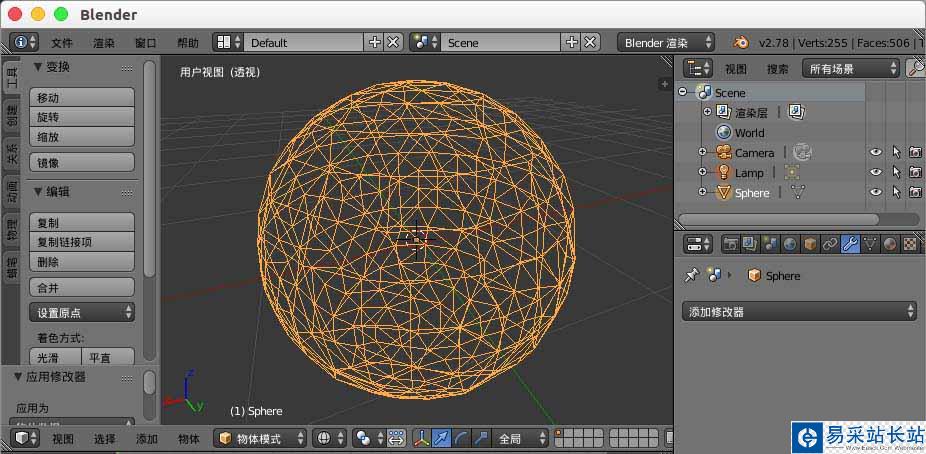
Task: Open the 添加修改器 dropdown
Action: (799, 312)
